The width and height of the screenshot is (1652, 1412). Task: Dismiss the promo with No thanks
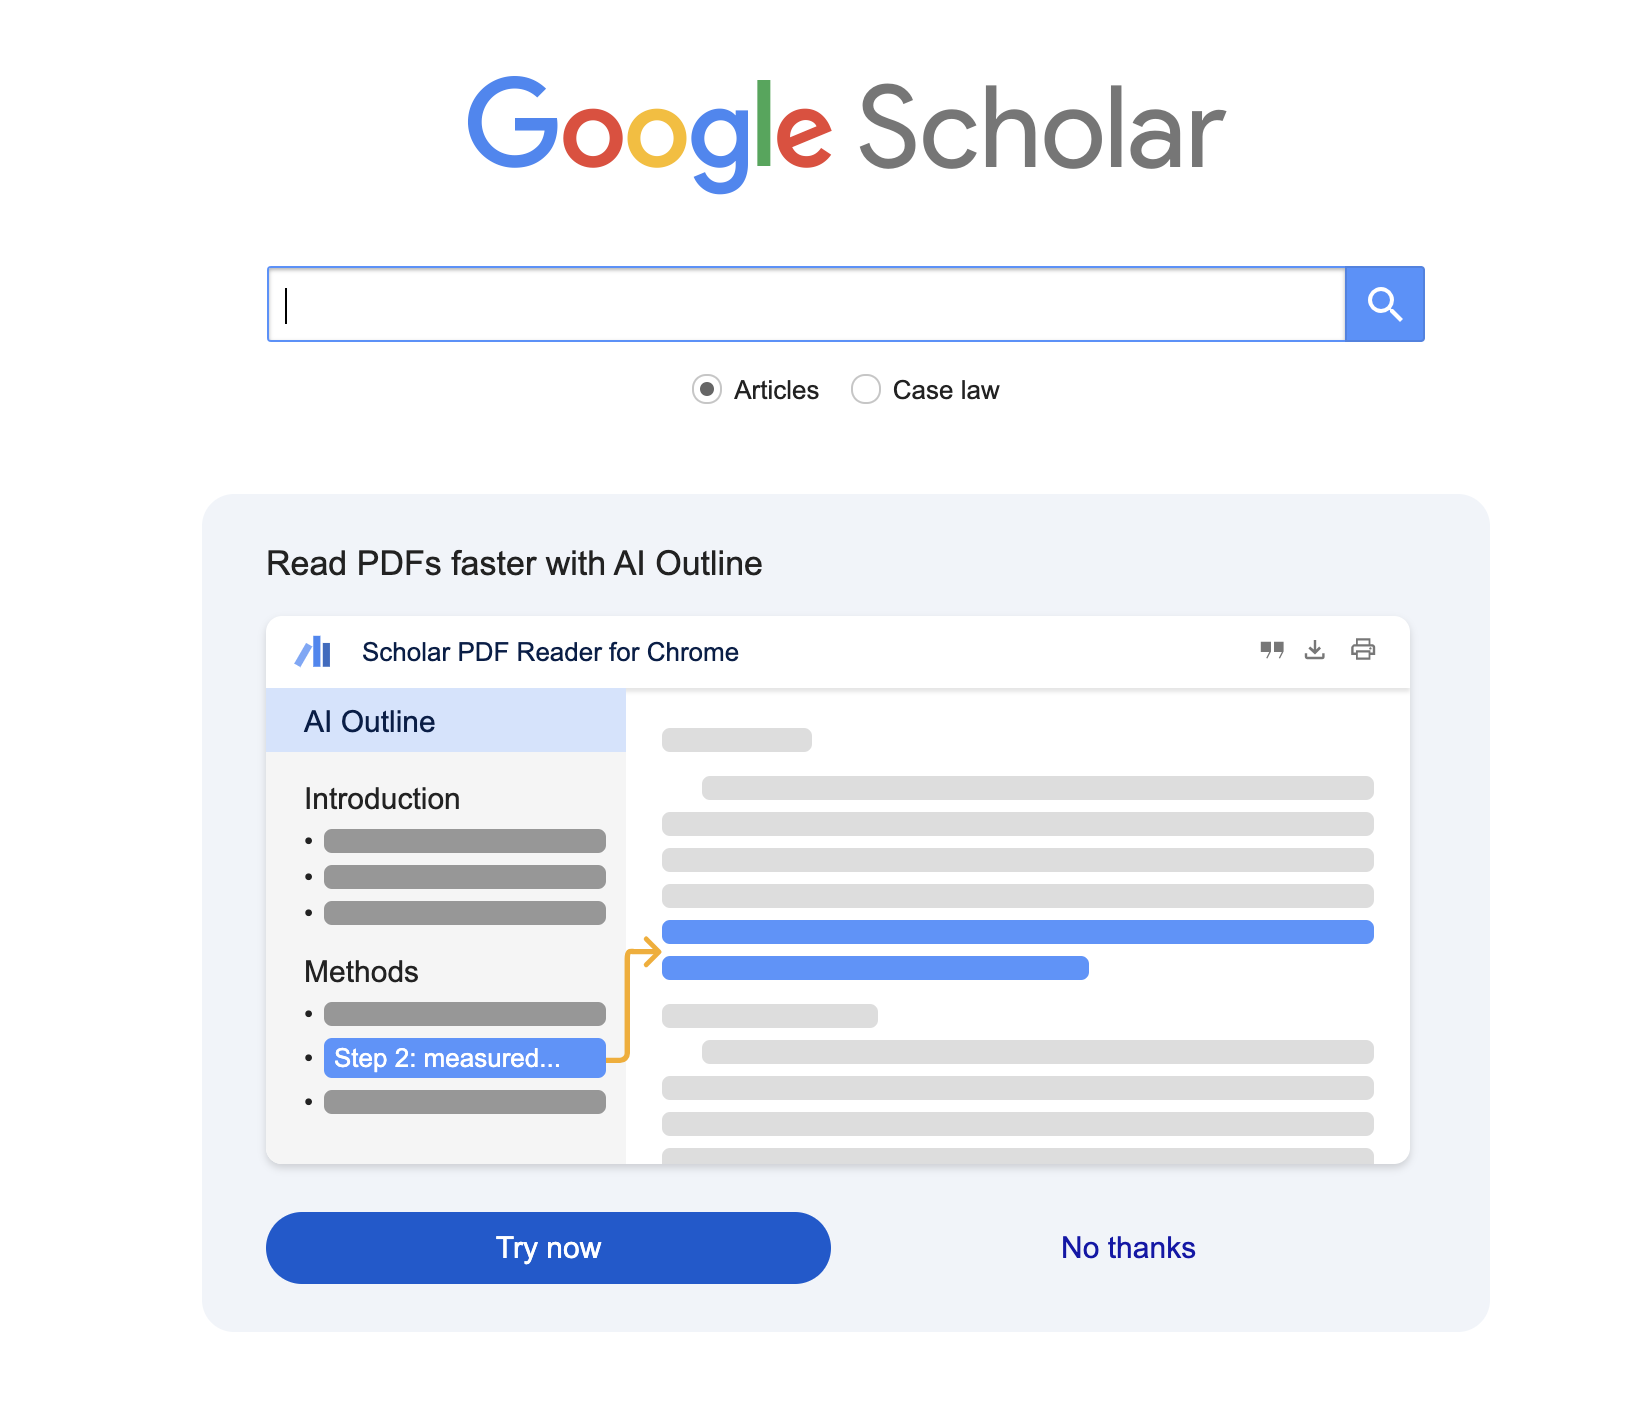pos(1128,1248)
